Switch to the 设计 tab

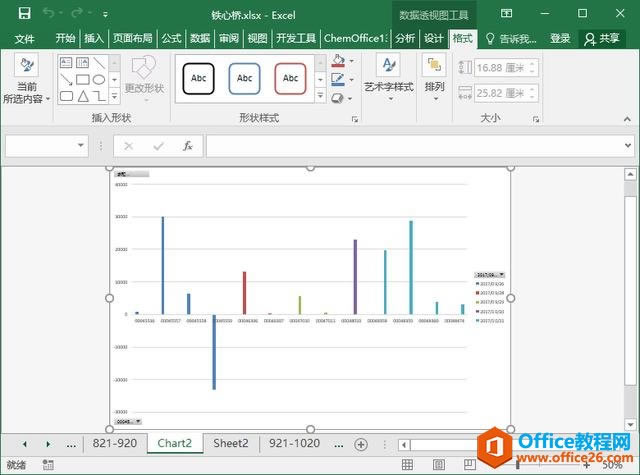tap(433, 39)
